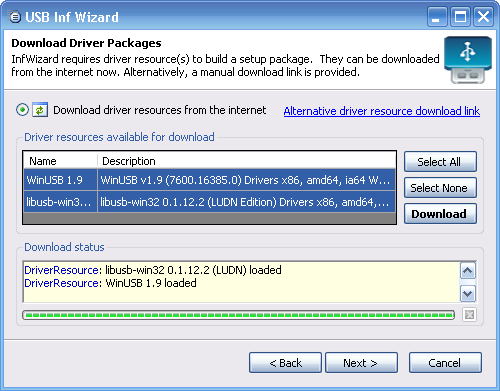Click the Download button
The image size is (500, 391).
440,214
